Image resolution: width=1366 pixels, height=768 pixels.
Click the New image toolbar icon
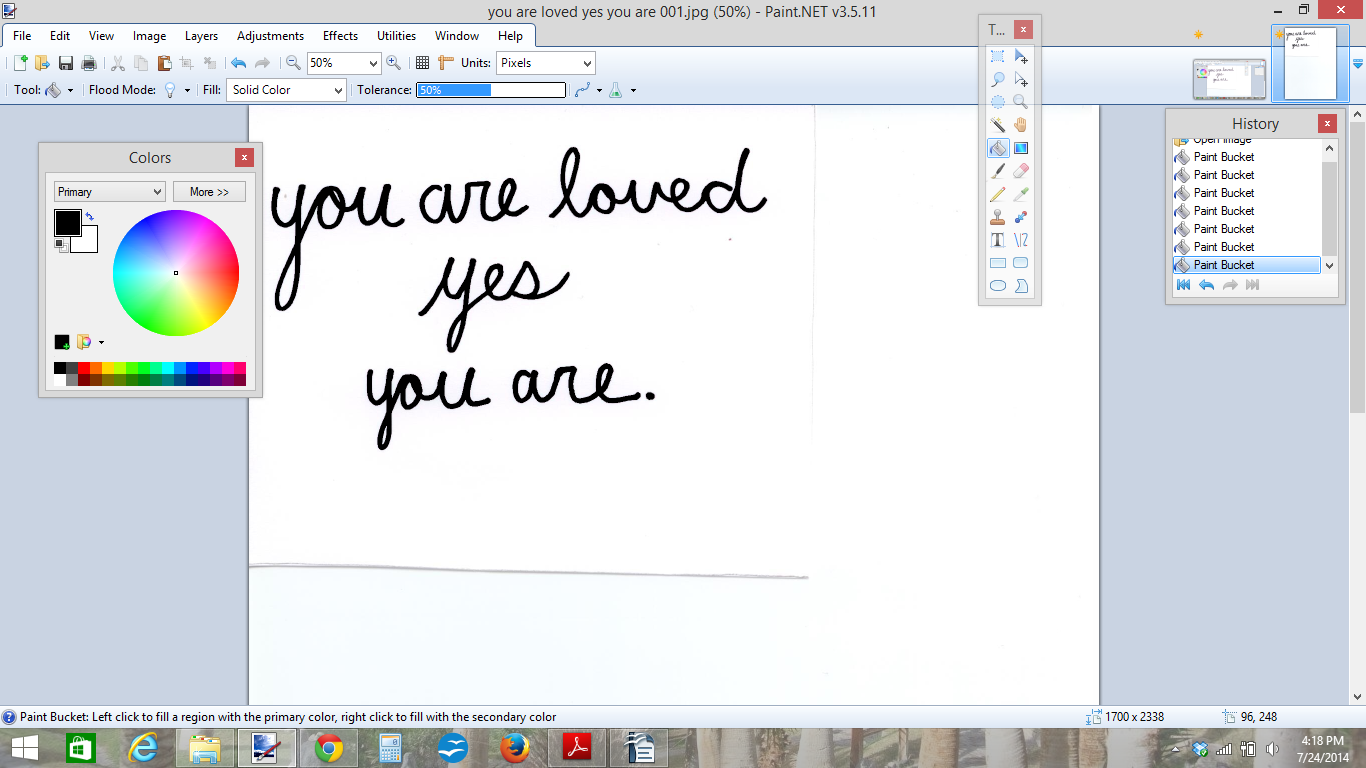20,63
